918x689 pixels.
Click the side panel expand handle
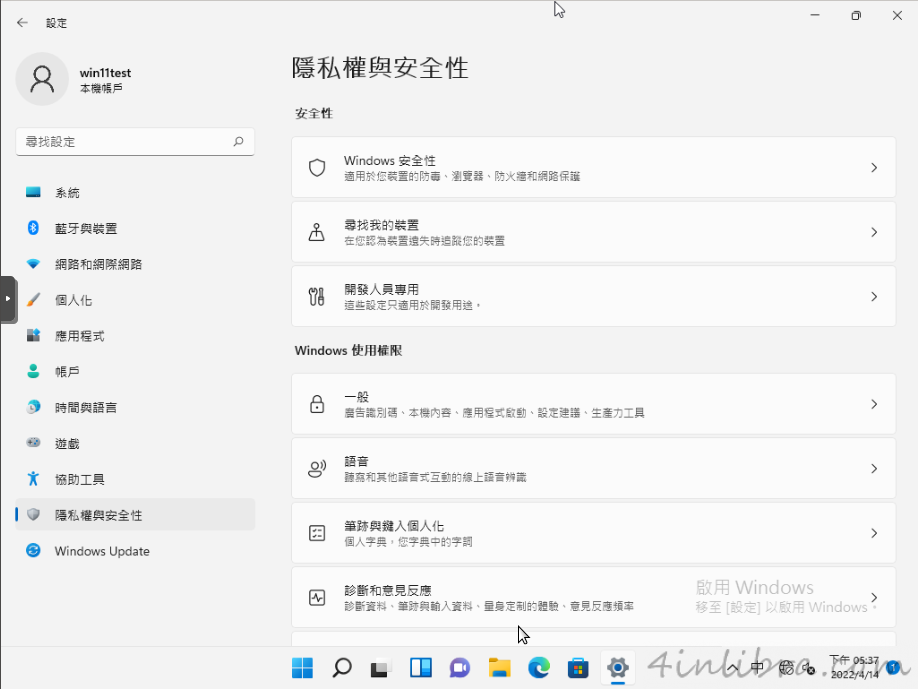pos(8,299)
